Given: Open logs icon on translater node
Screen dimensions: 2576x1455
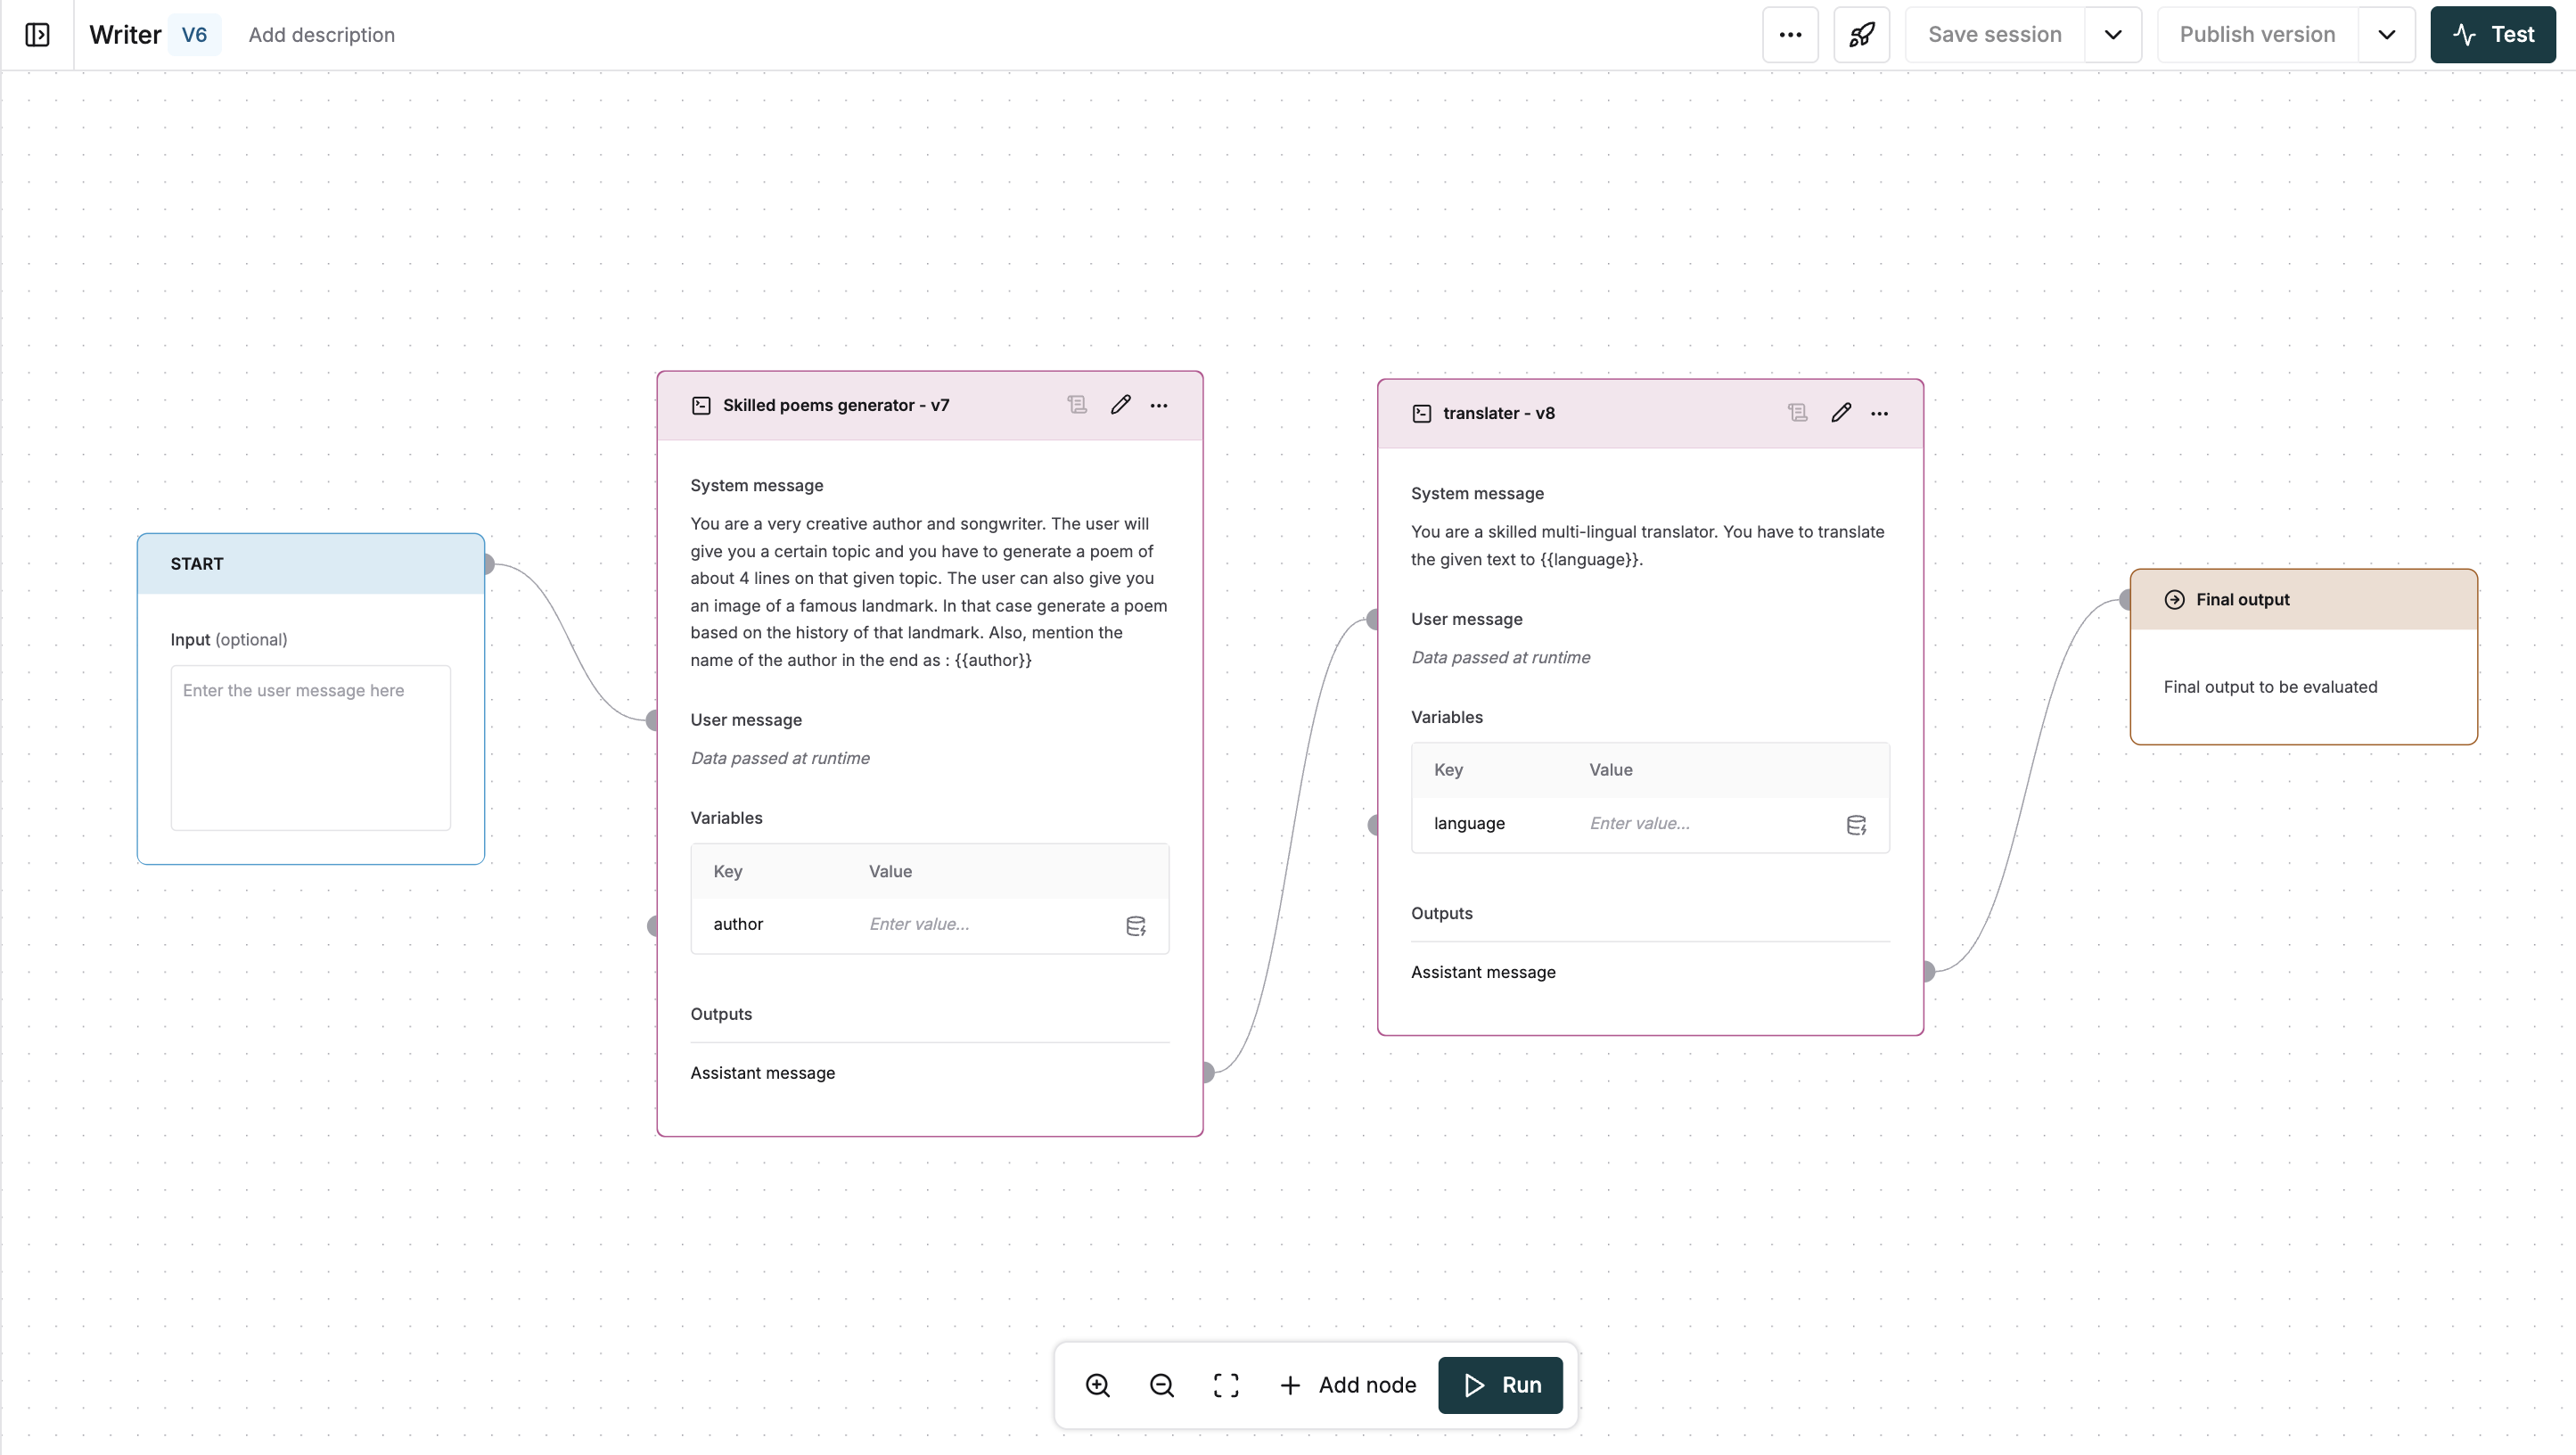Looking at the screenshot, I should [x=1797, y=413].
